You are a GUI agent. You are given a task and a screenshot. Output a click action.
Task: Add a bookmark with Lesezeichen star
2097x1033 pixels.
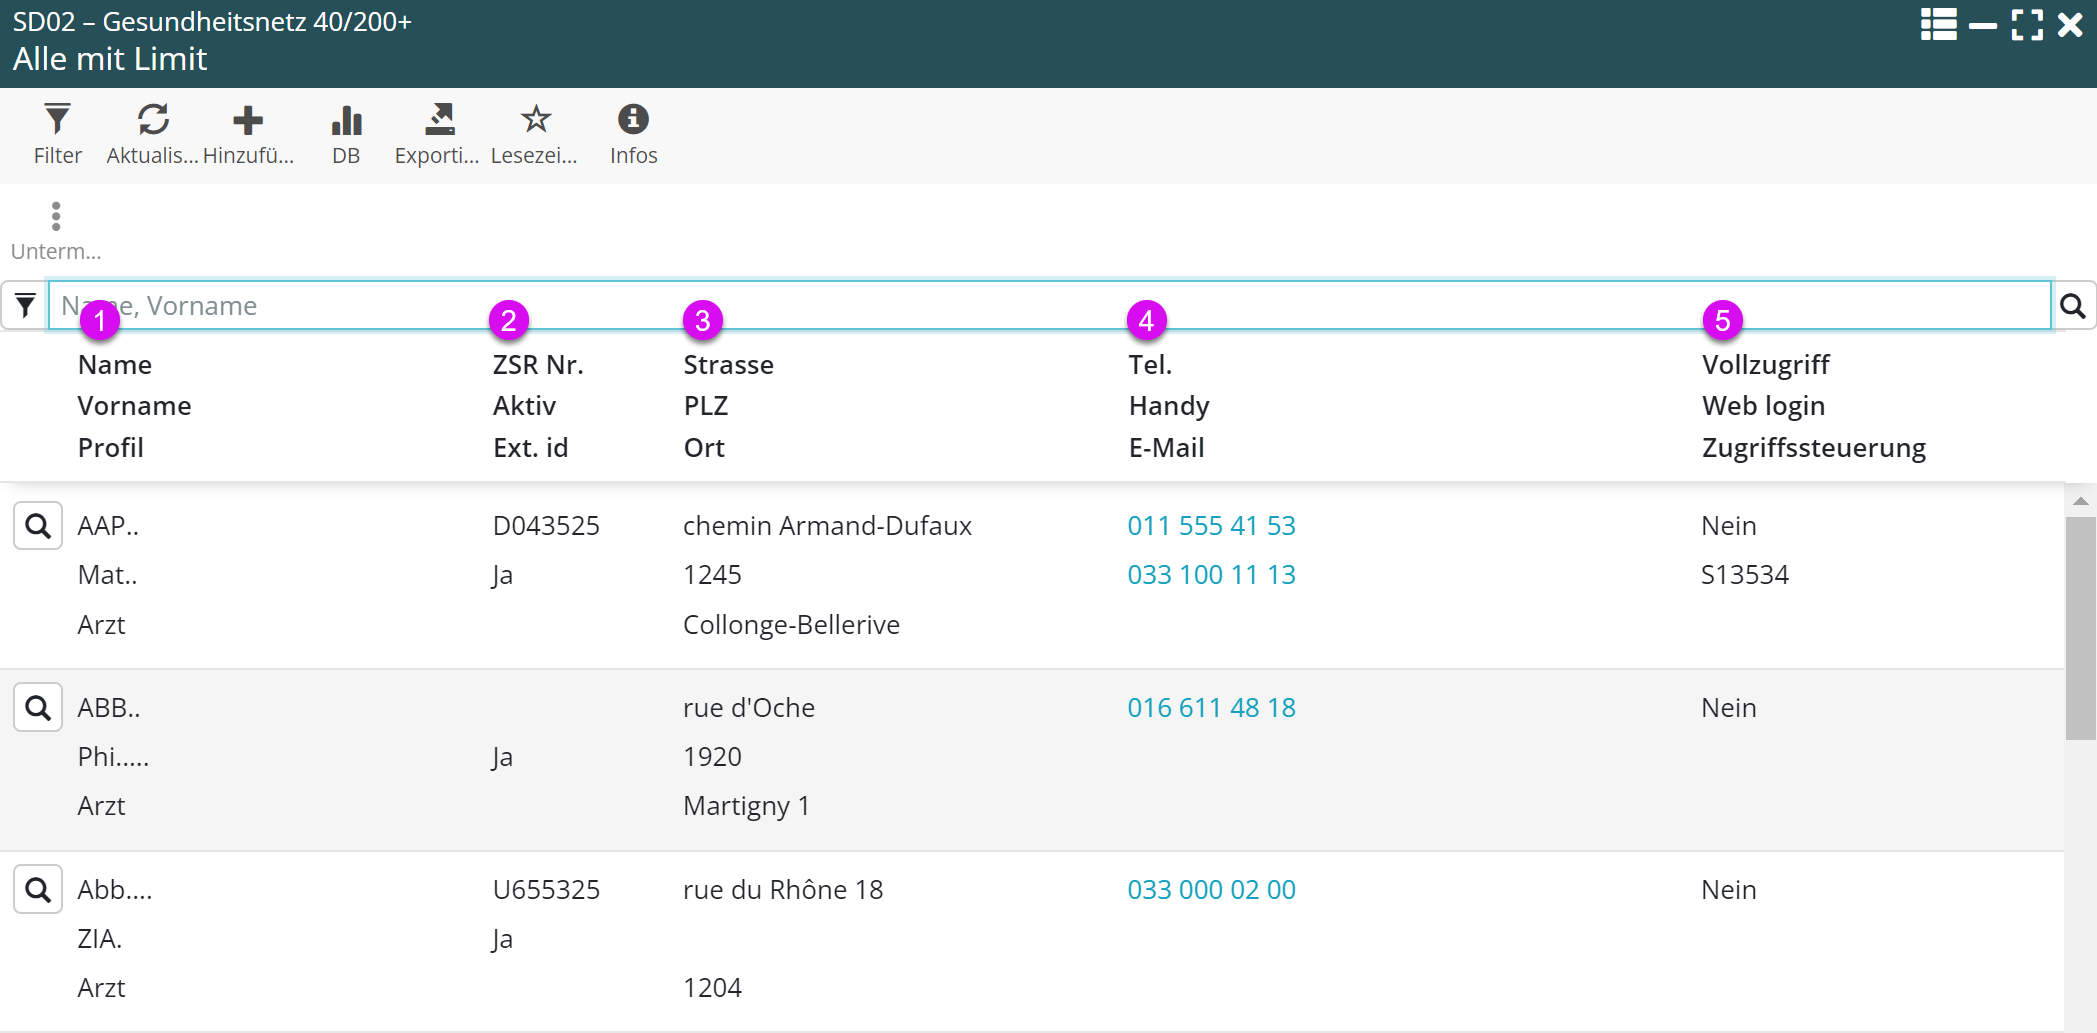click(535, 134)
